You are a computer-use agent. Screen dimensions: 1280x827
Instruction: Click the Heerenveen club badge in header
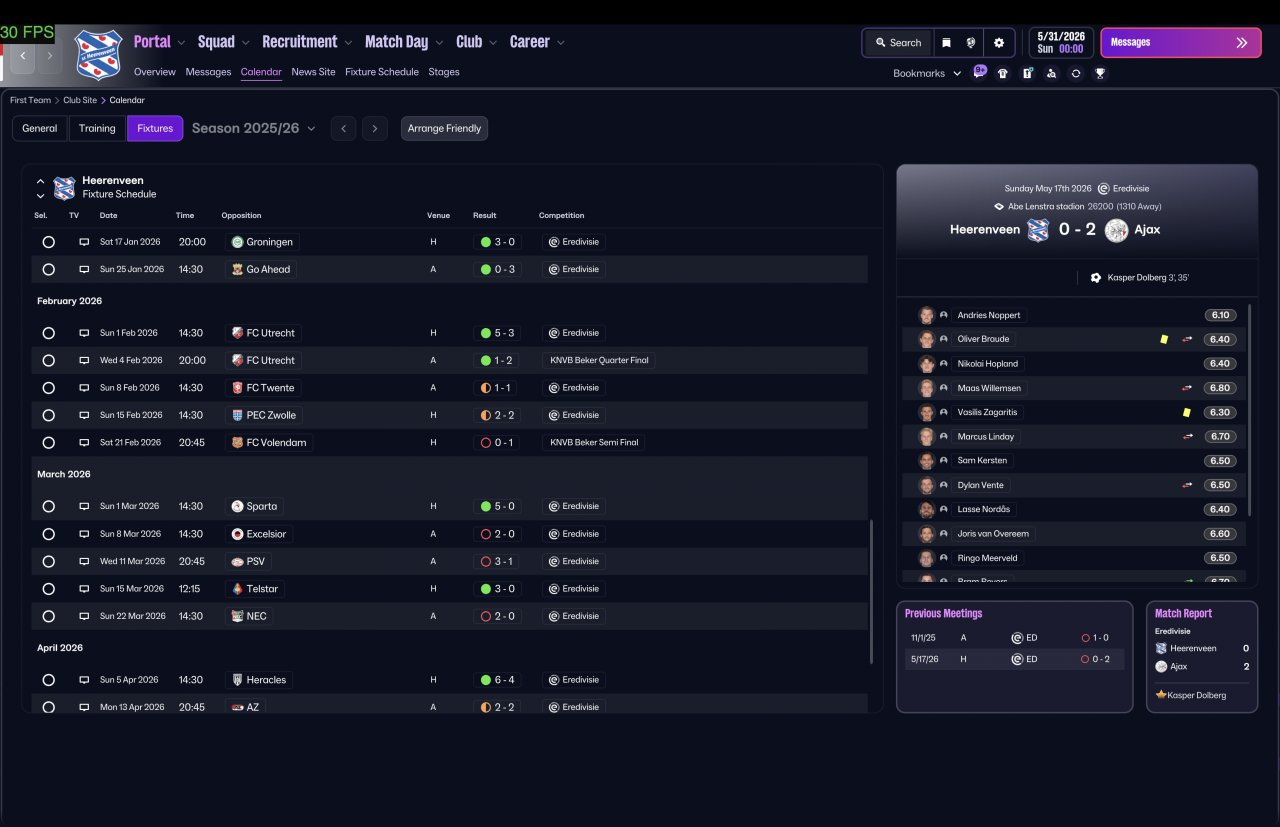click(x=98, y=53)
